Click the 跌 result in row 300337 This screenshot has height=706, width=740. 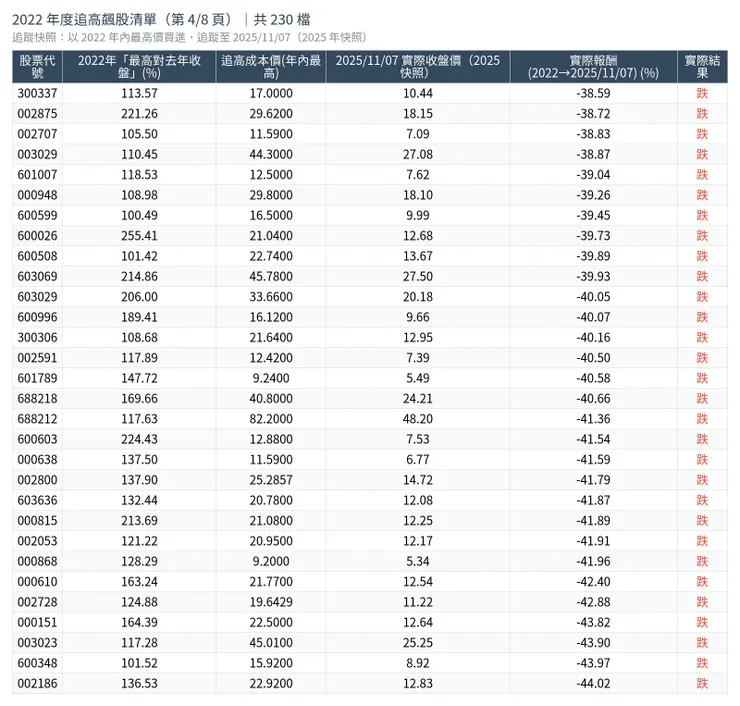coord(702,93)
